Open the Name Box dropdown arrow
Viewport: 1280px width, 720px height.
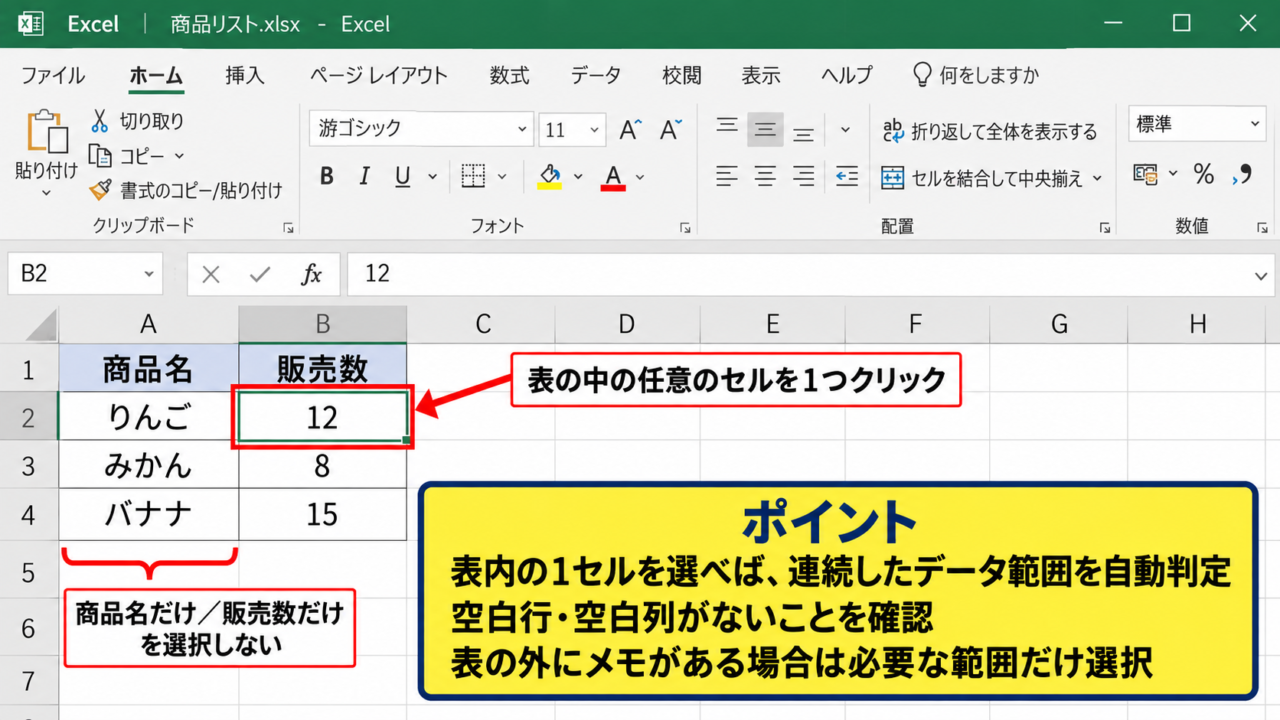pos(149,274)
